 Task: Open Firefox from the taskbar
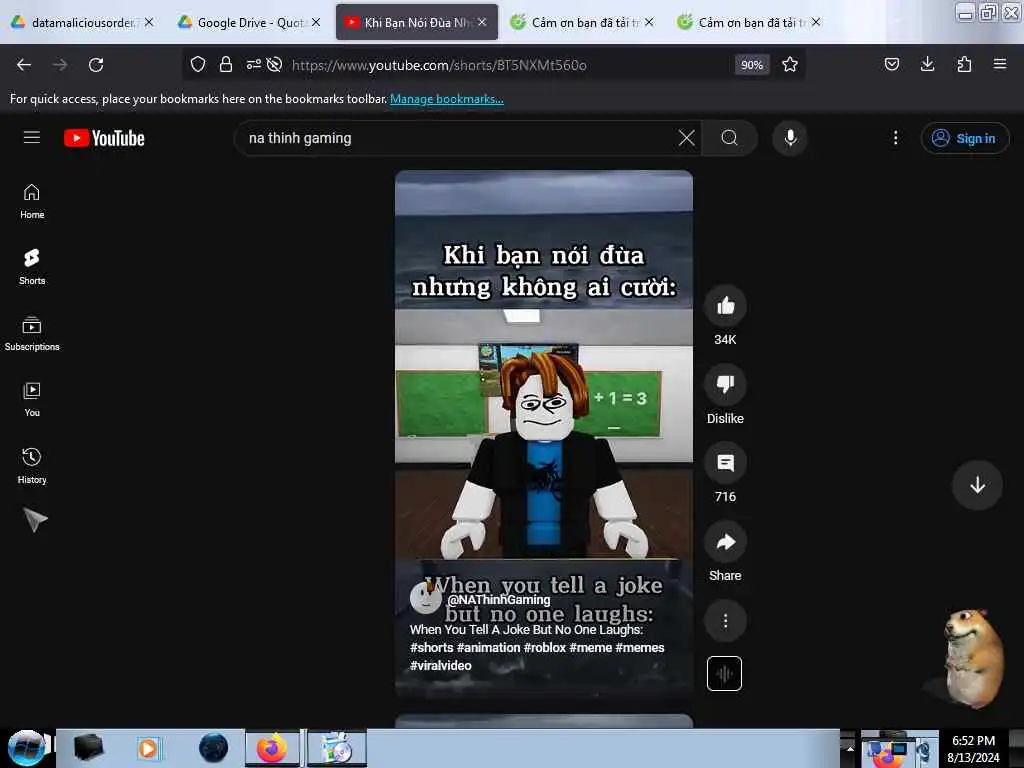[272, 748]
